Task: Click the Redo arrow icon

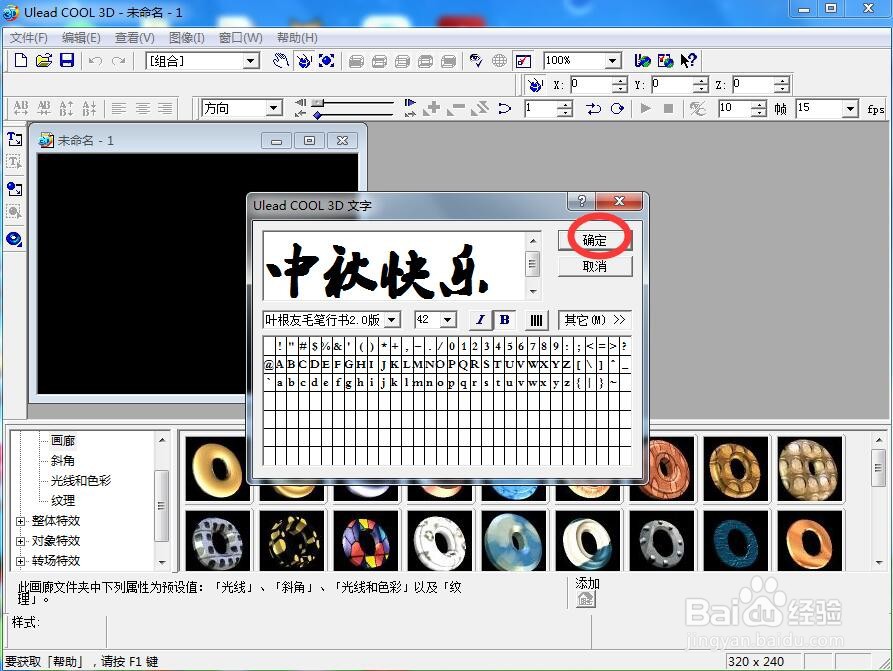Action: coord(118,60)
